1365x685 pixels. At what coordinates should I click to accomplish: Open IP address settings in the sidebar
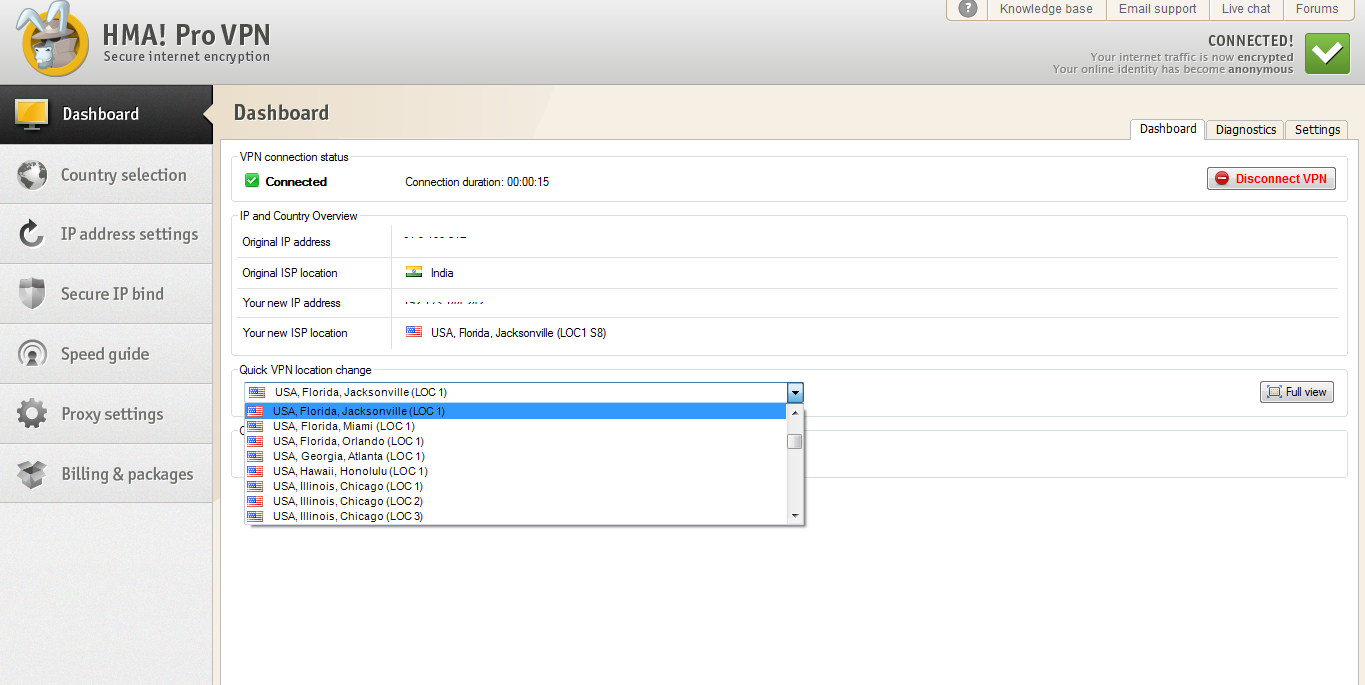pyautogui.click(x=106, y=234)
